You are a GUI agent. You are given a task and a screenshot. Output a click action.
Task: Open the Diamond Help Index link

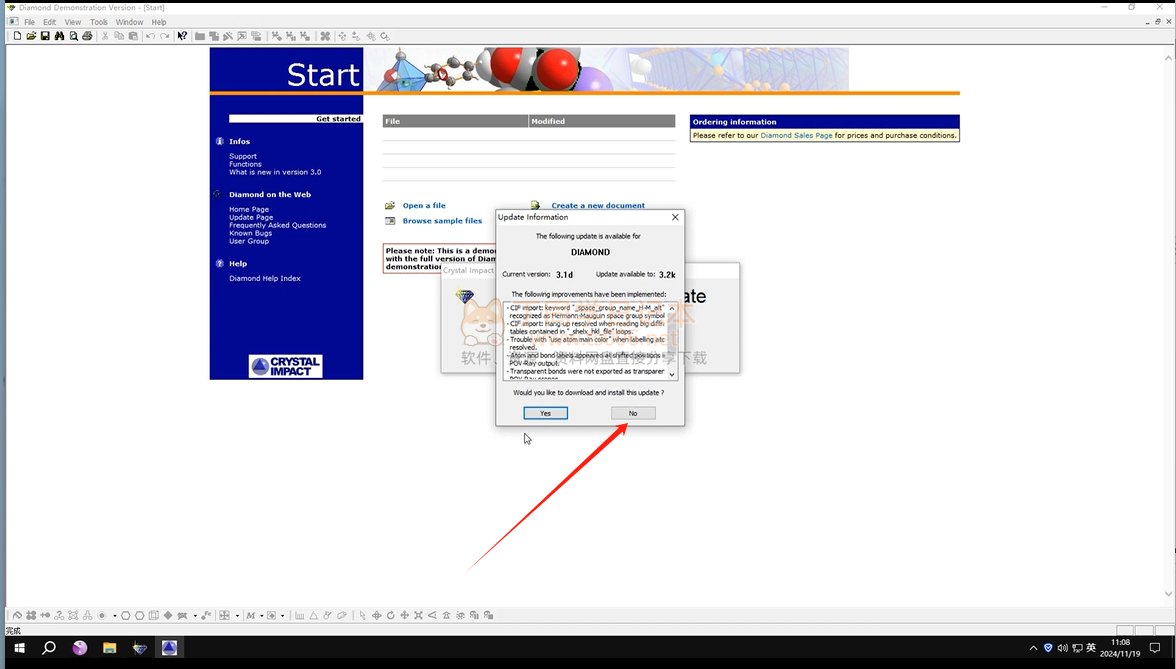point(265,278)
